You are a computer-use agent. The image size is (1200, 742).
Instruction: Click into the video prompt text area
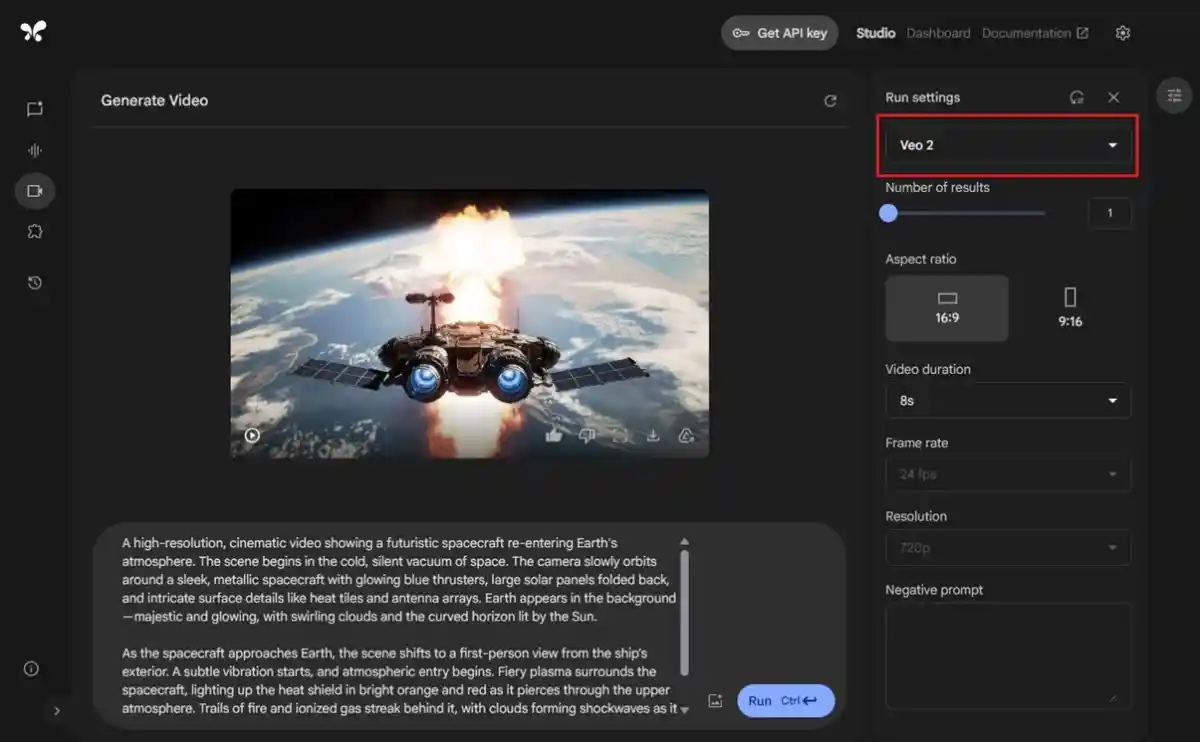[398, 625]
